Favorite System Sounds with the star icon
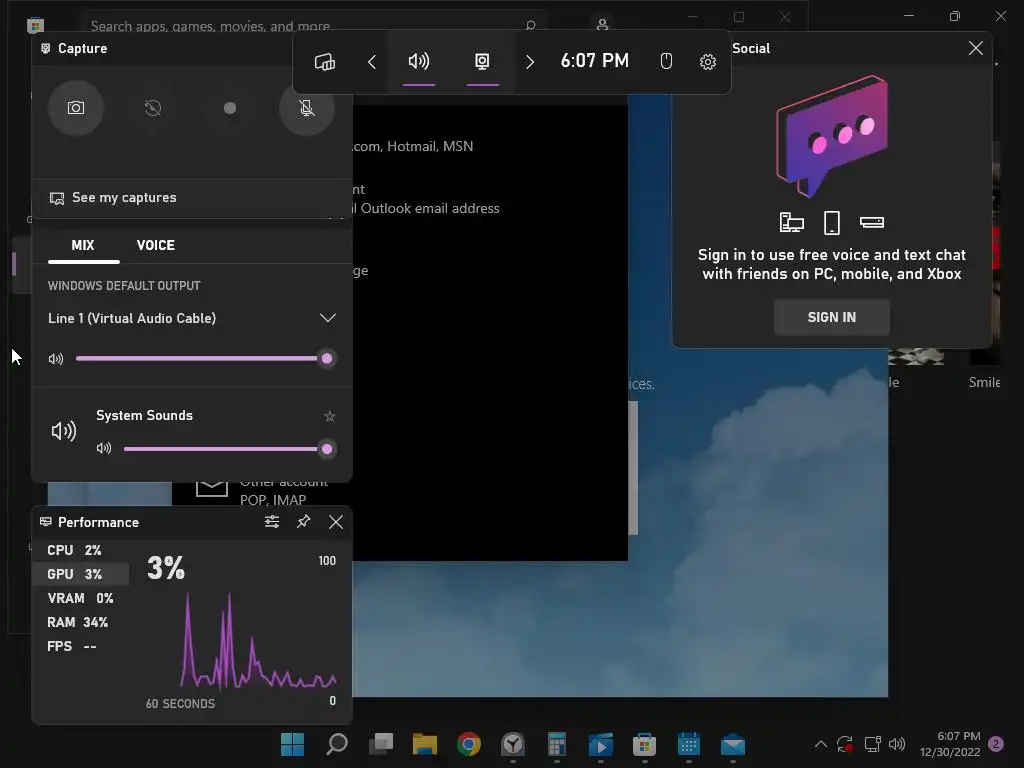Screen dimensions: 1024x768 pyautogui.click(x=329, y=416)
